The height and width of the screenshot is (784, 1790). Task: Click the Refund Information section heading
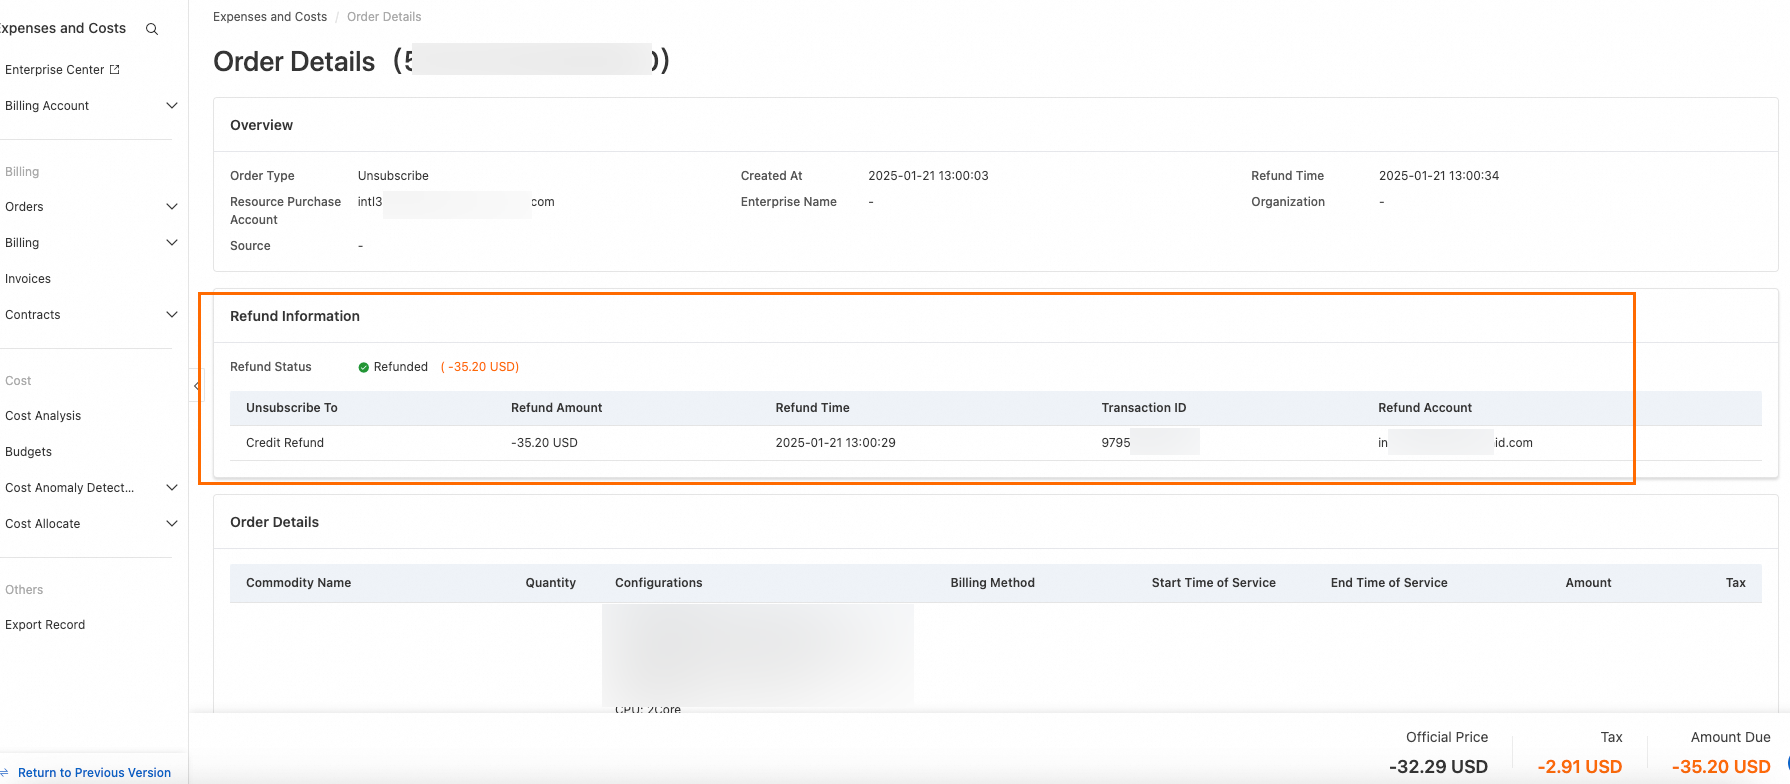pyautogui.click(x=295, y=316)
